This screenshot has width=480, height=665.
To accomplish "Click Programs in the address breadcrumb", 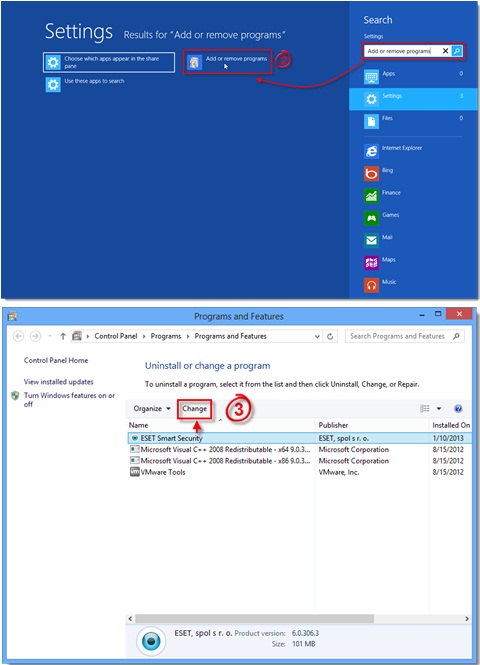I will pyautogui.click(x=166, y=336).
